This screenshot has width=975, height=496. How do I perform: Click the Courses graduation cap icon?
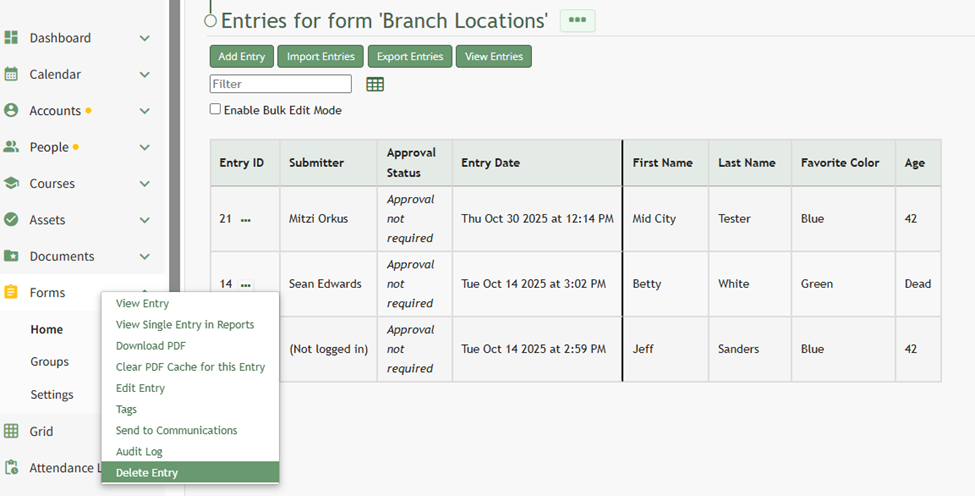[11, 184]
